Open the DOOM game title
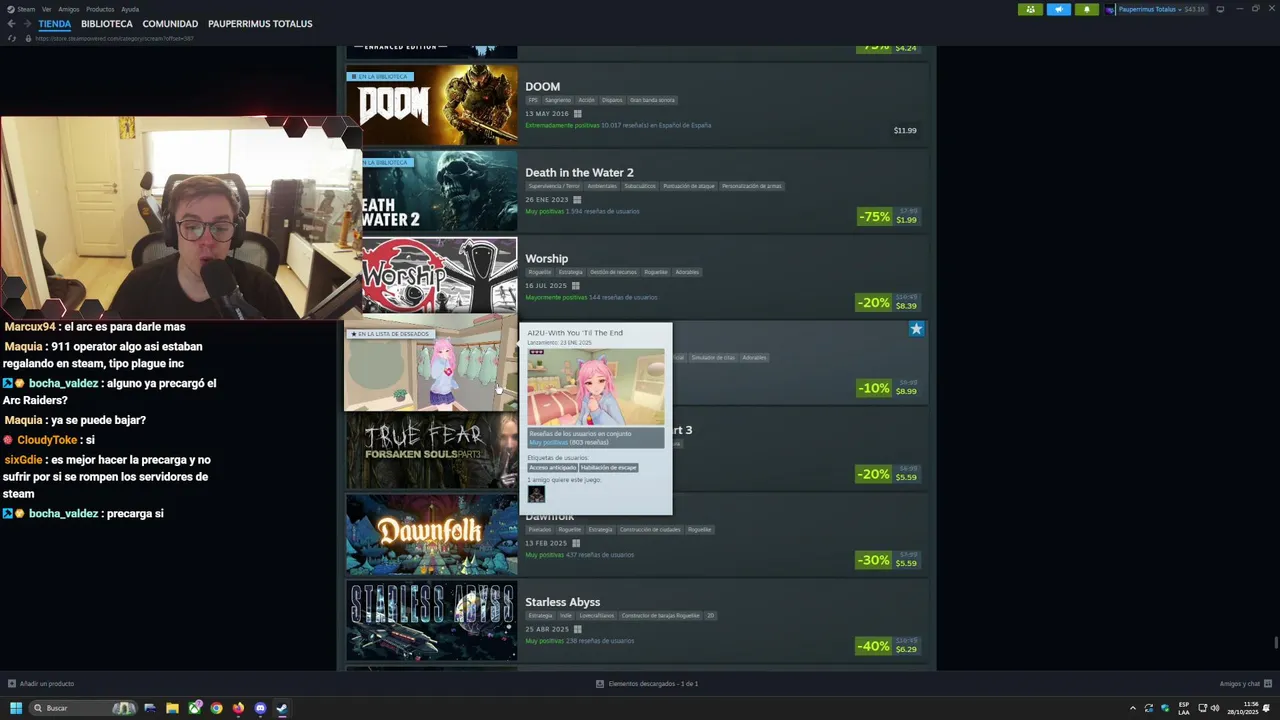Image resolution: width=1280 pixels, height=720 pixels. [543, 87]
